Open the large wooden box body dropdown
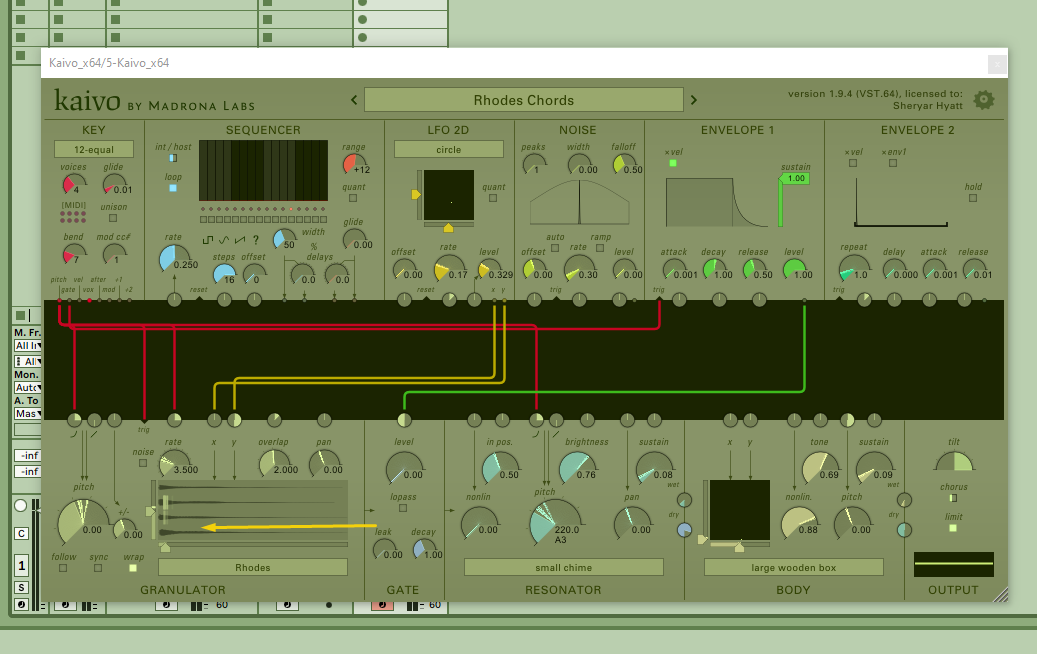 tap(794, 567)
